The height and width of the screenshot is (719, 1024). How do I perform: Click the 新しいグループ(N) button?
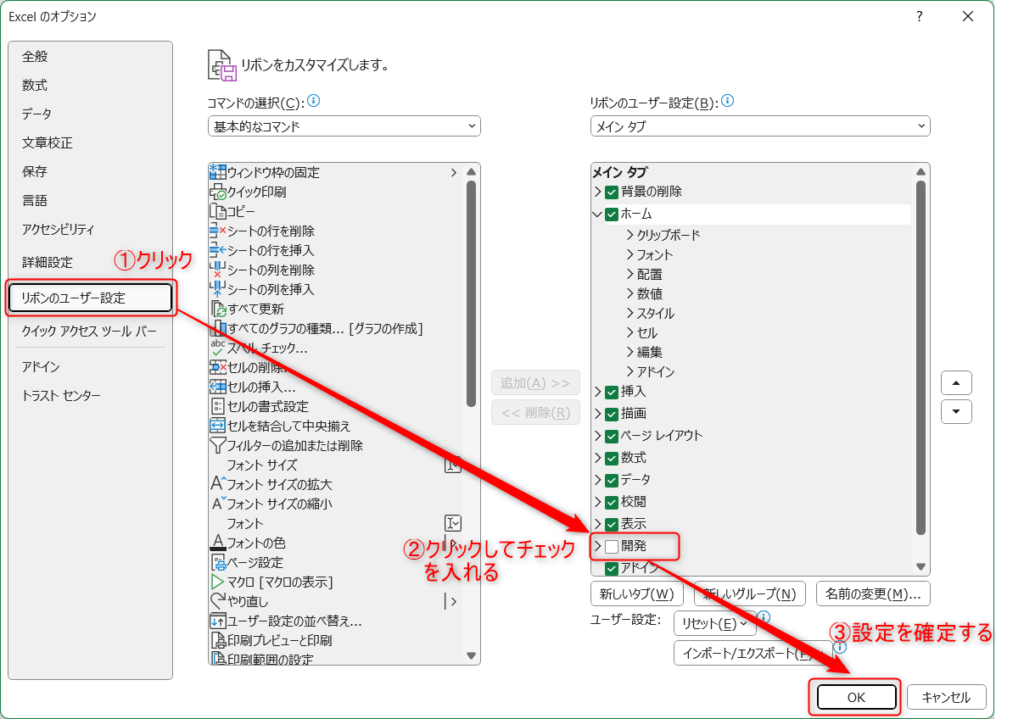click(750, 594)
